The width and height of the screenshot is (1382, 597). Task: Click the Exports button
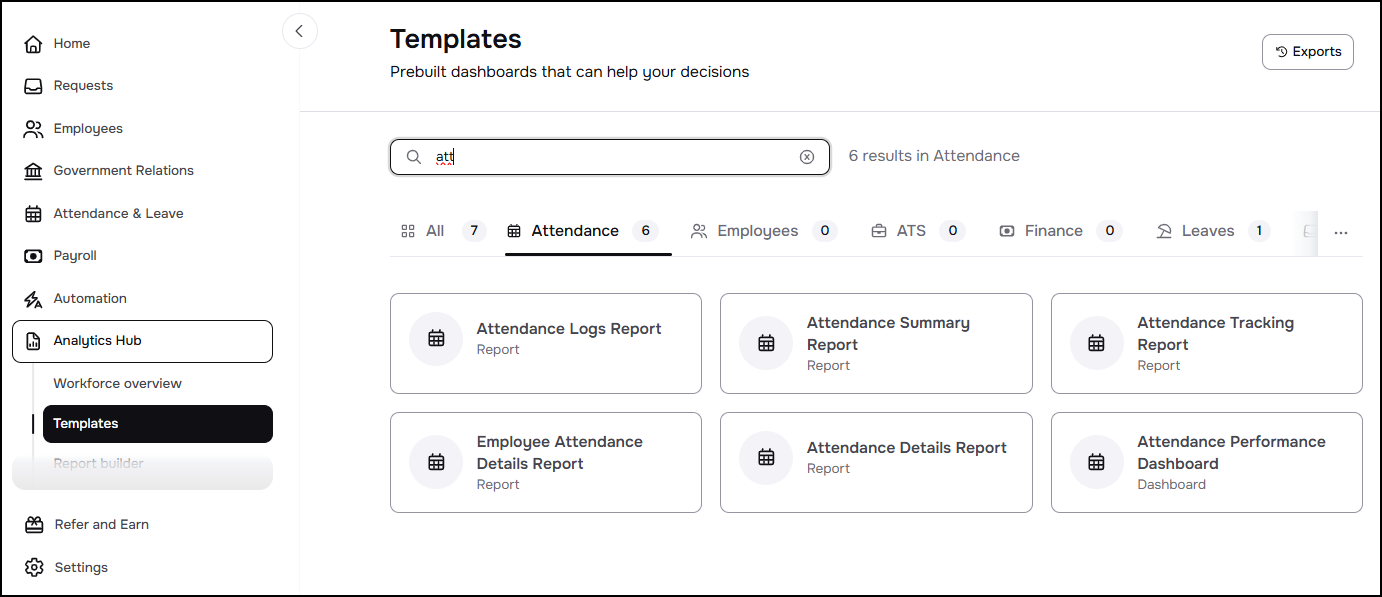tap(1308, 52)
